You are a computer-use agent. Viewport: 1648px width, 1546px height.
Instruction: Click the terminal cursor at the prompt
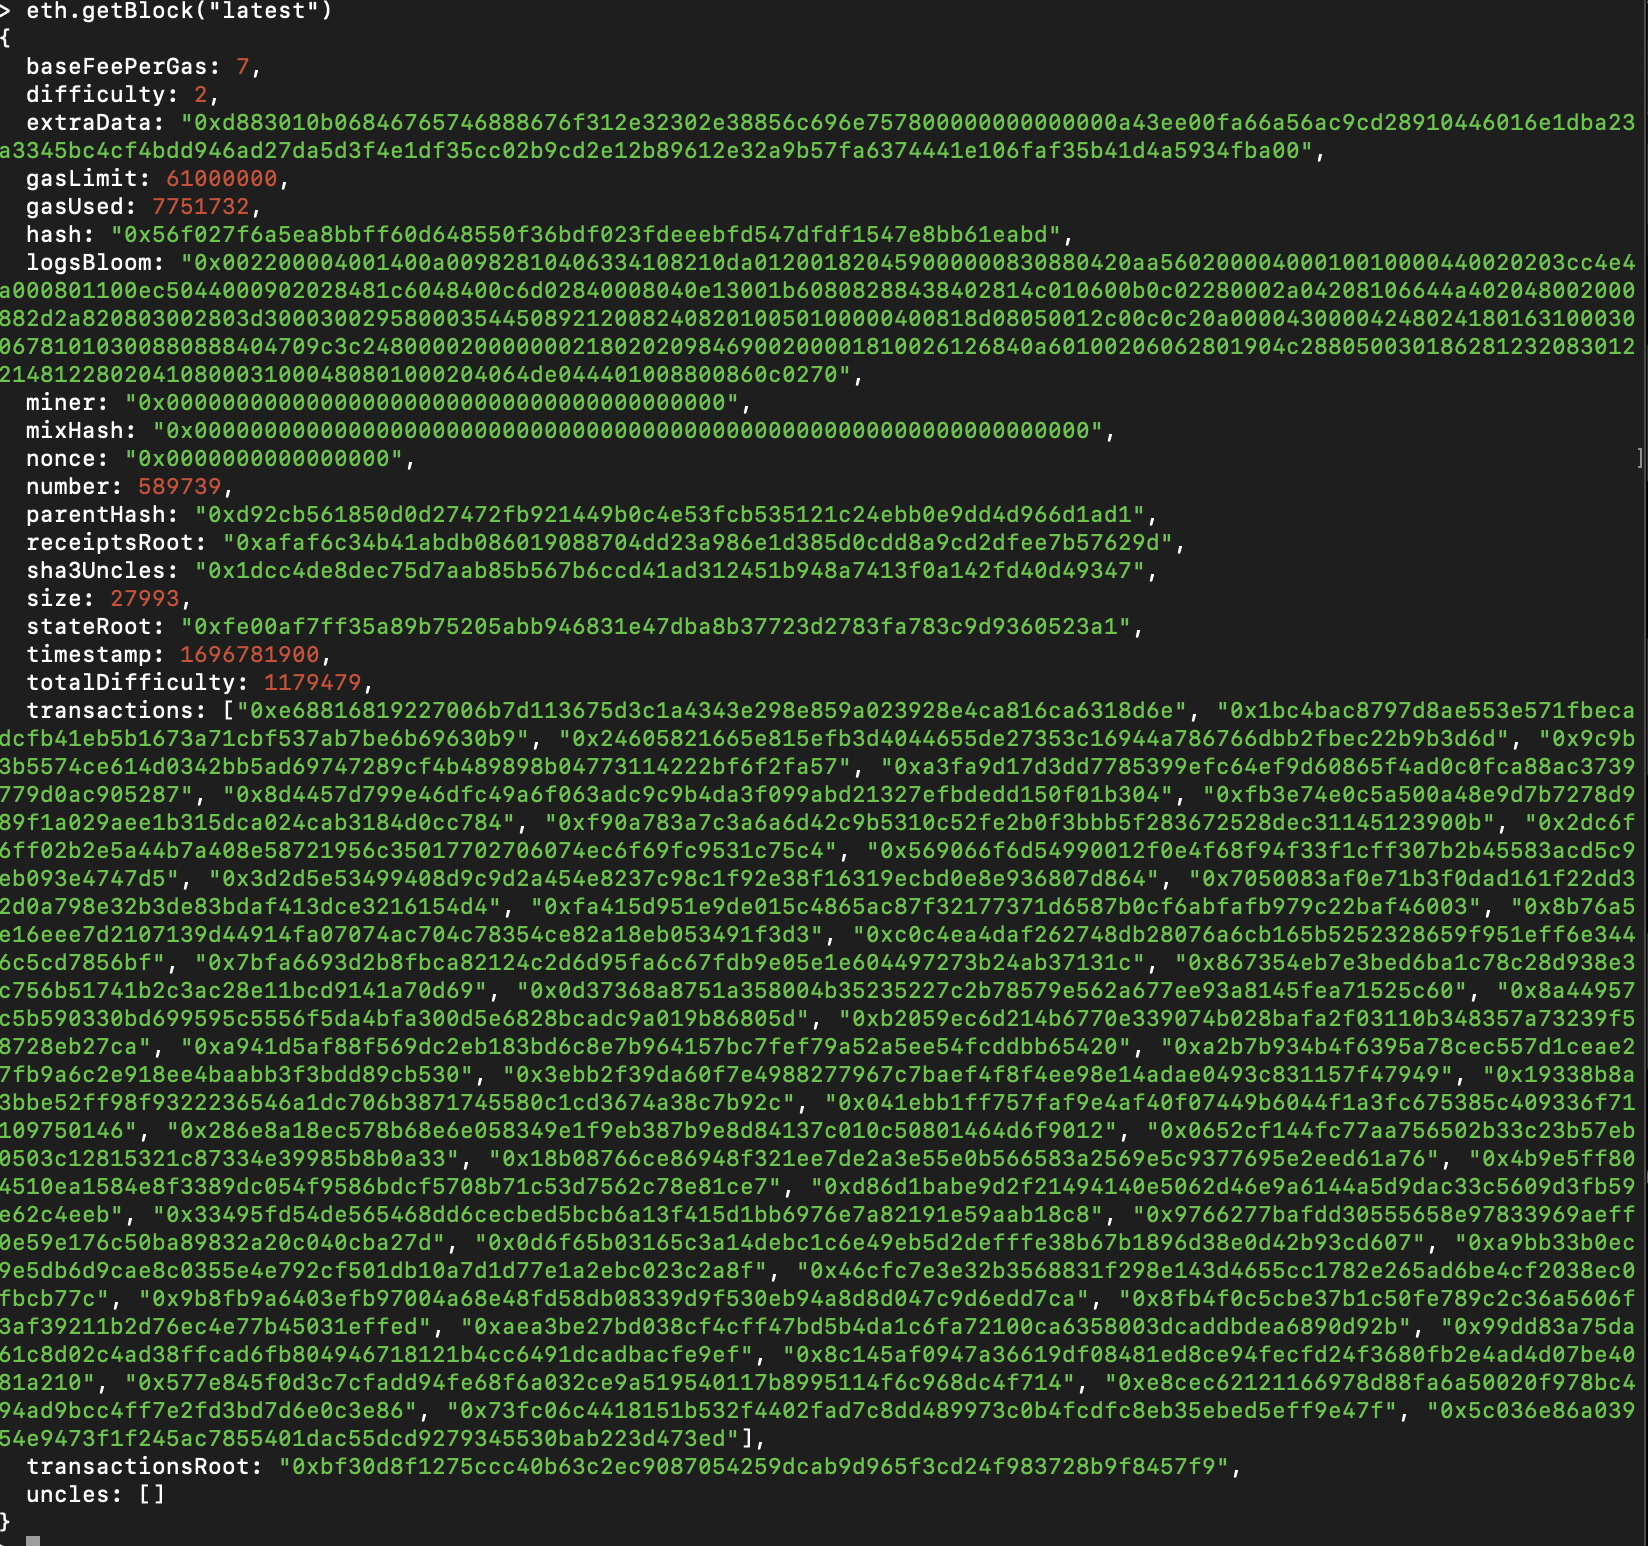click(x=33, y=1541)
